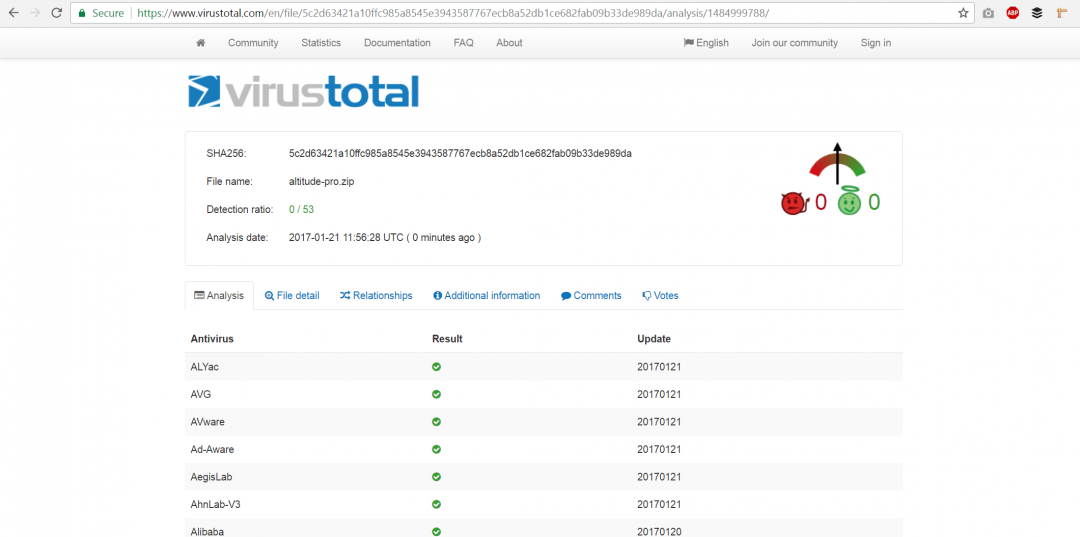Click the red malicious vote count
This screenshot has width=1080, height=537.
pyautogui.click(x=820, y=202)
